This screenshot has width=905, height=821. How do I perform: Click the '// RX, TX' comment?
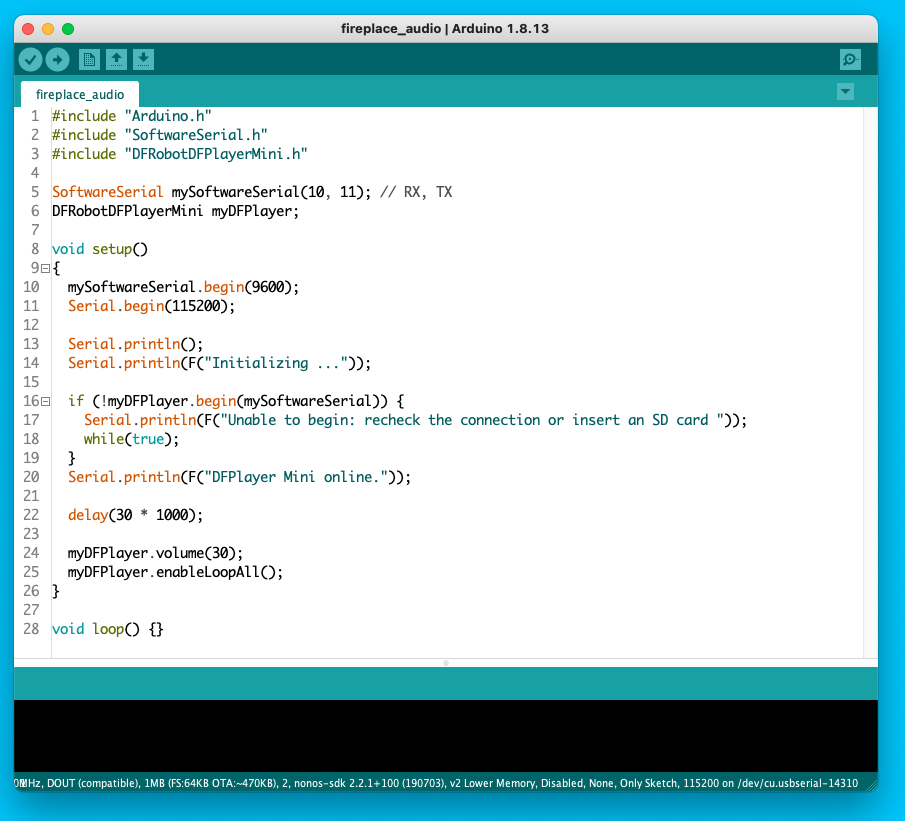[x=416, y=192]
